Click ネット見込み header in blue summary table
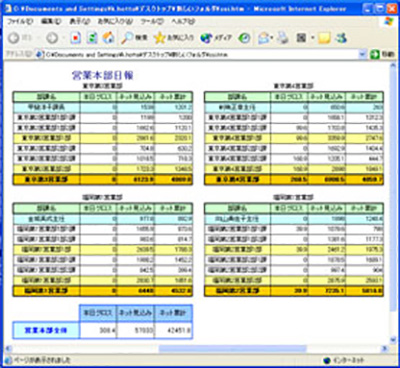Screen dimensions: 400x368 point(135,313)
